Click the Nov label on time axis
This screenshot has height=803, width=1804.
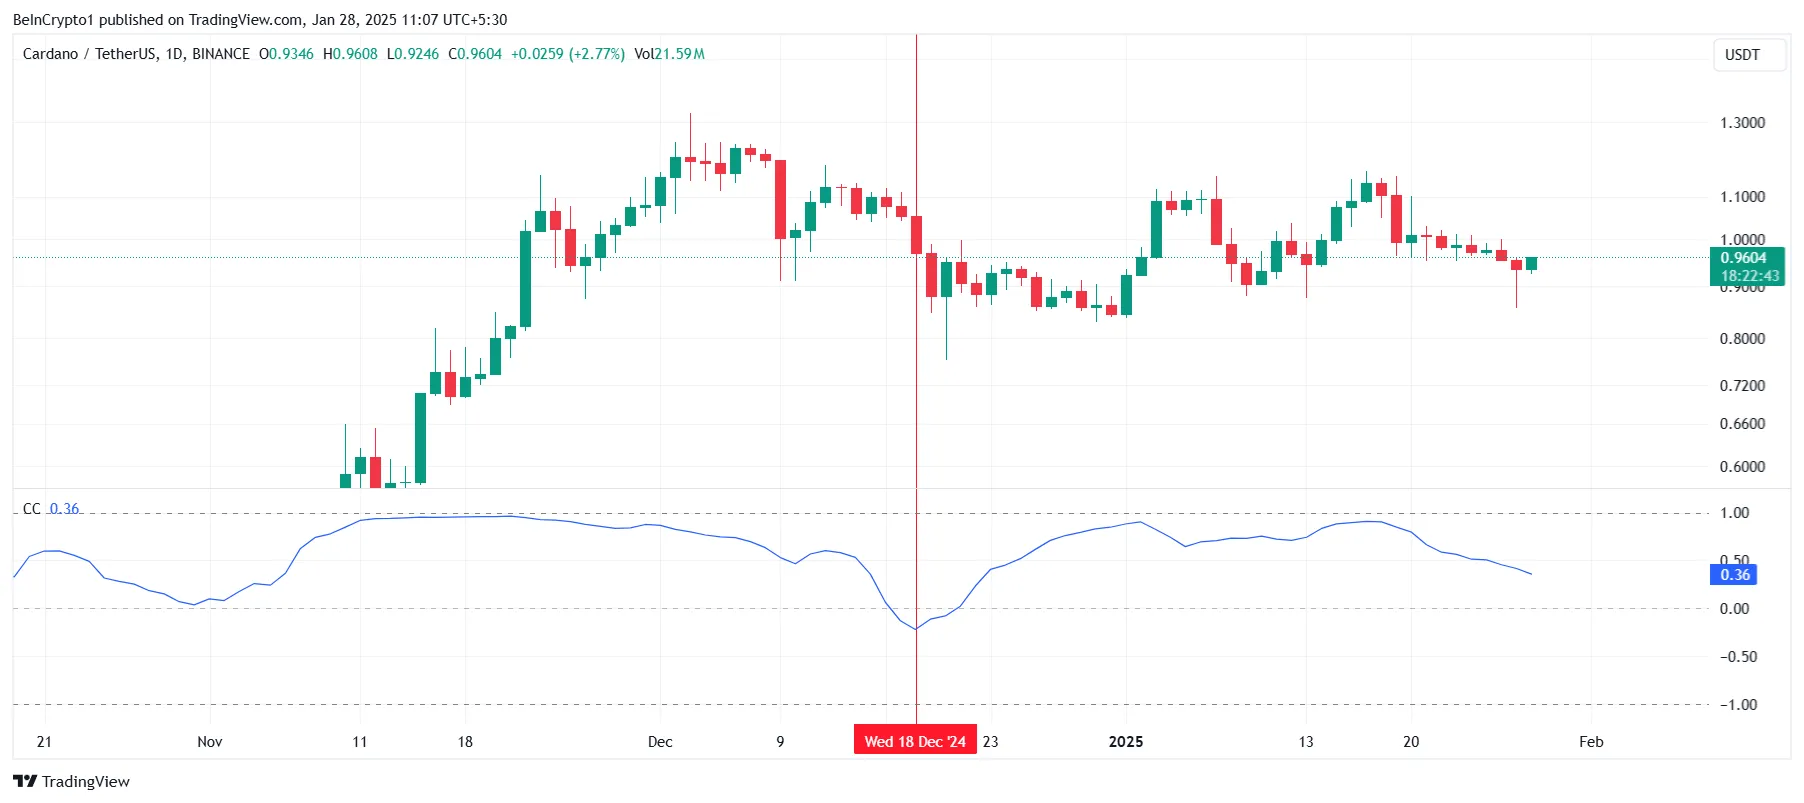tap(210, 741)
